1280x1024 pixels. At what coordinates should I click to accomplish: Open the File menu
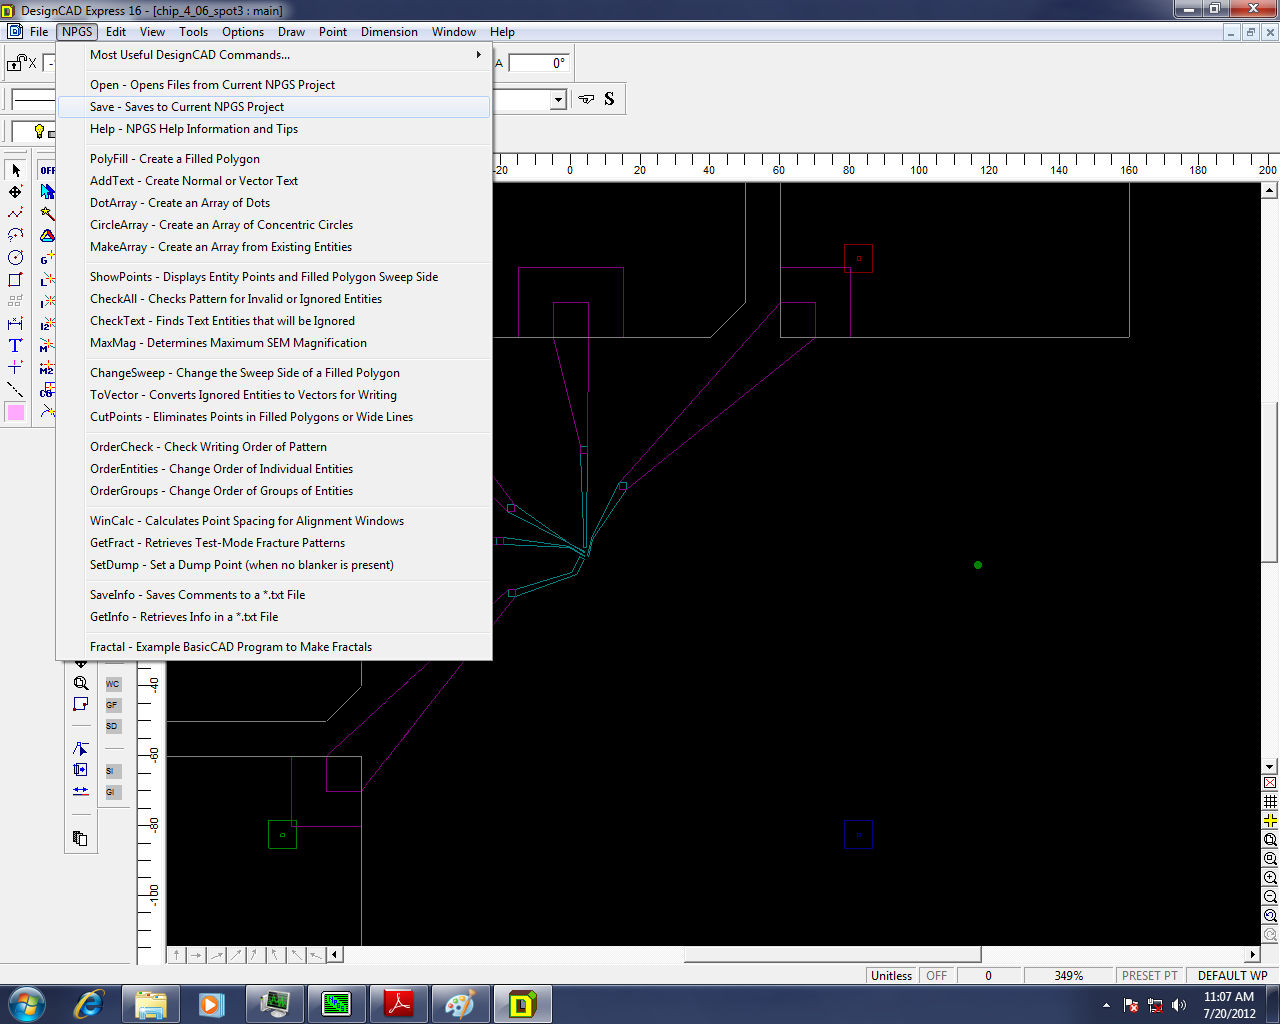39,32
